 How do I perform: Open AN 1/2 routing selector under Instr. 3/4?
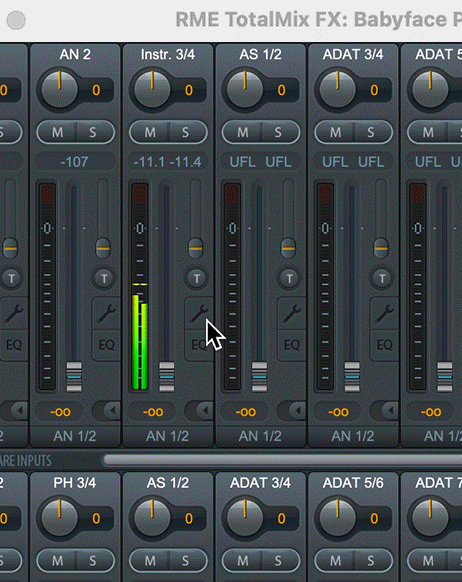pyautogui.click(x=168, y=436)
